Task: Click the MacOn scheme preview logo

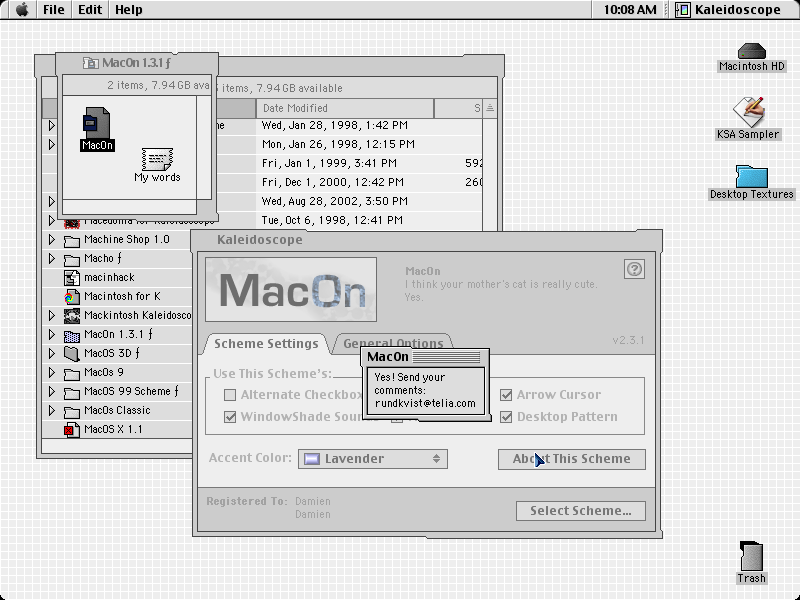Action: pyautogui.click(x=291, y=289)
